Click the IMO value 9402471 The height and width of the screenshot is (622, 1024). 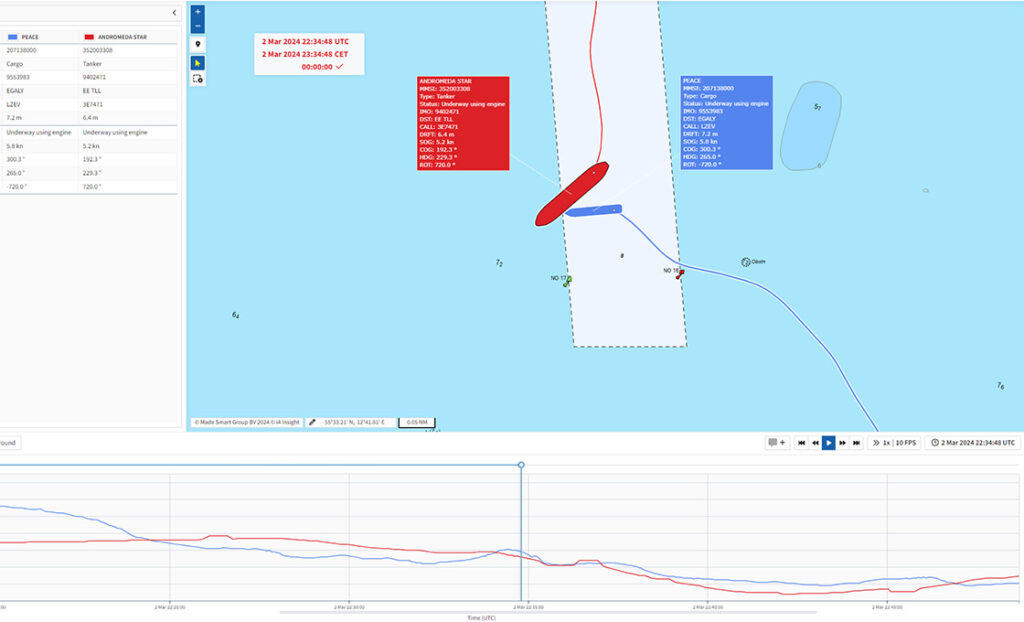pyautogui.click(x=94, y=77)
